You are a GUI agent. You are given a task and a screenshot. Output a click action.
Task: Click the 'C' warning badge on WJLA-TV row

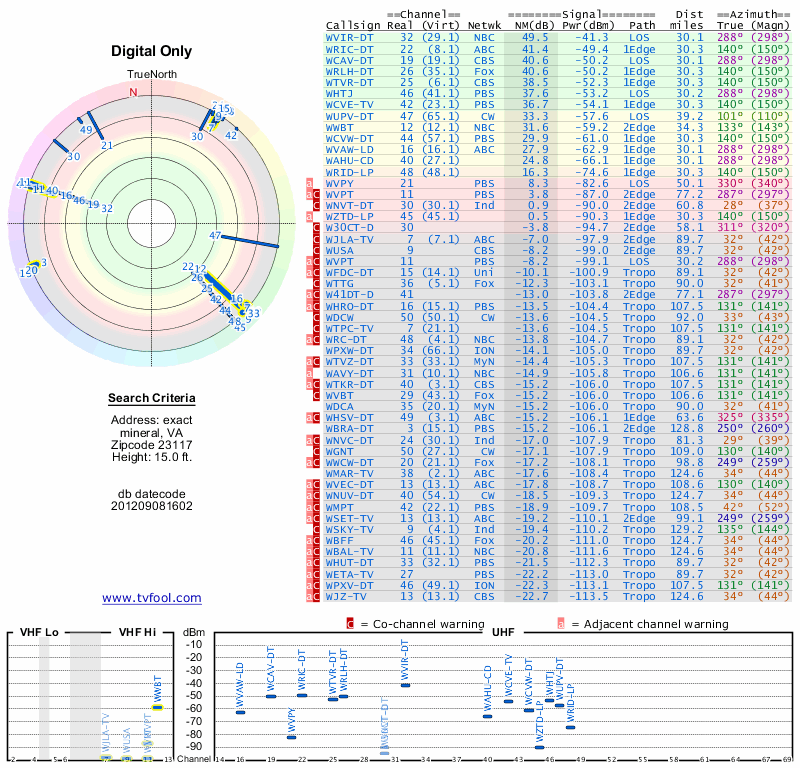click(316, 239)
